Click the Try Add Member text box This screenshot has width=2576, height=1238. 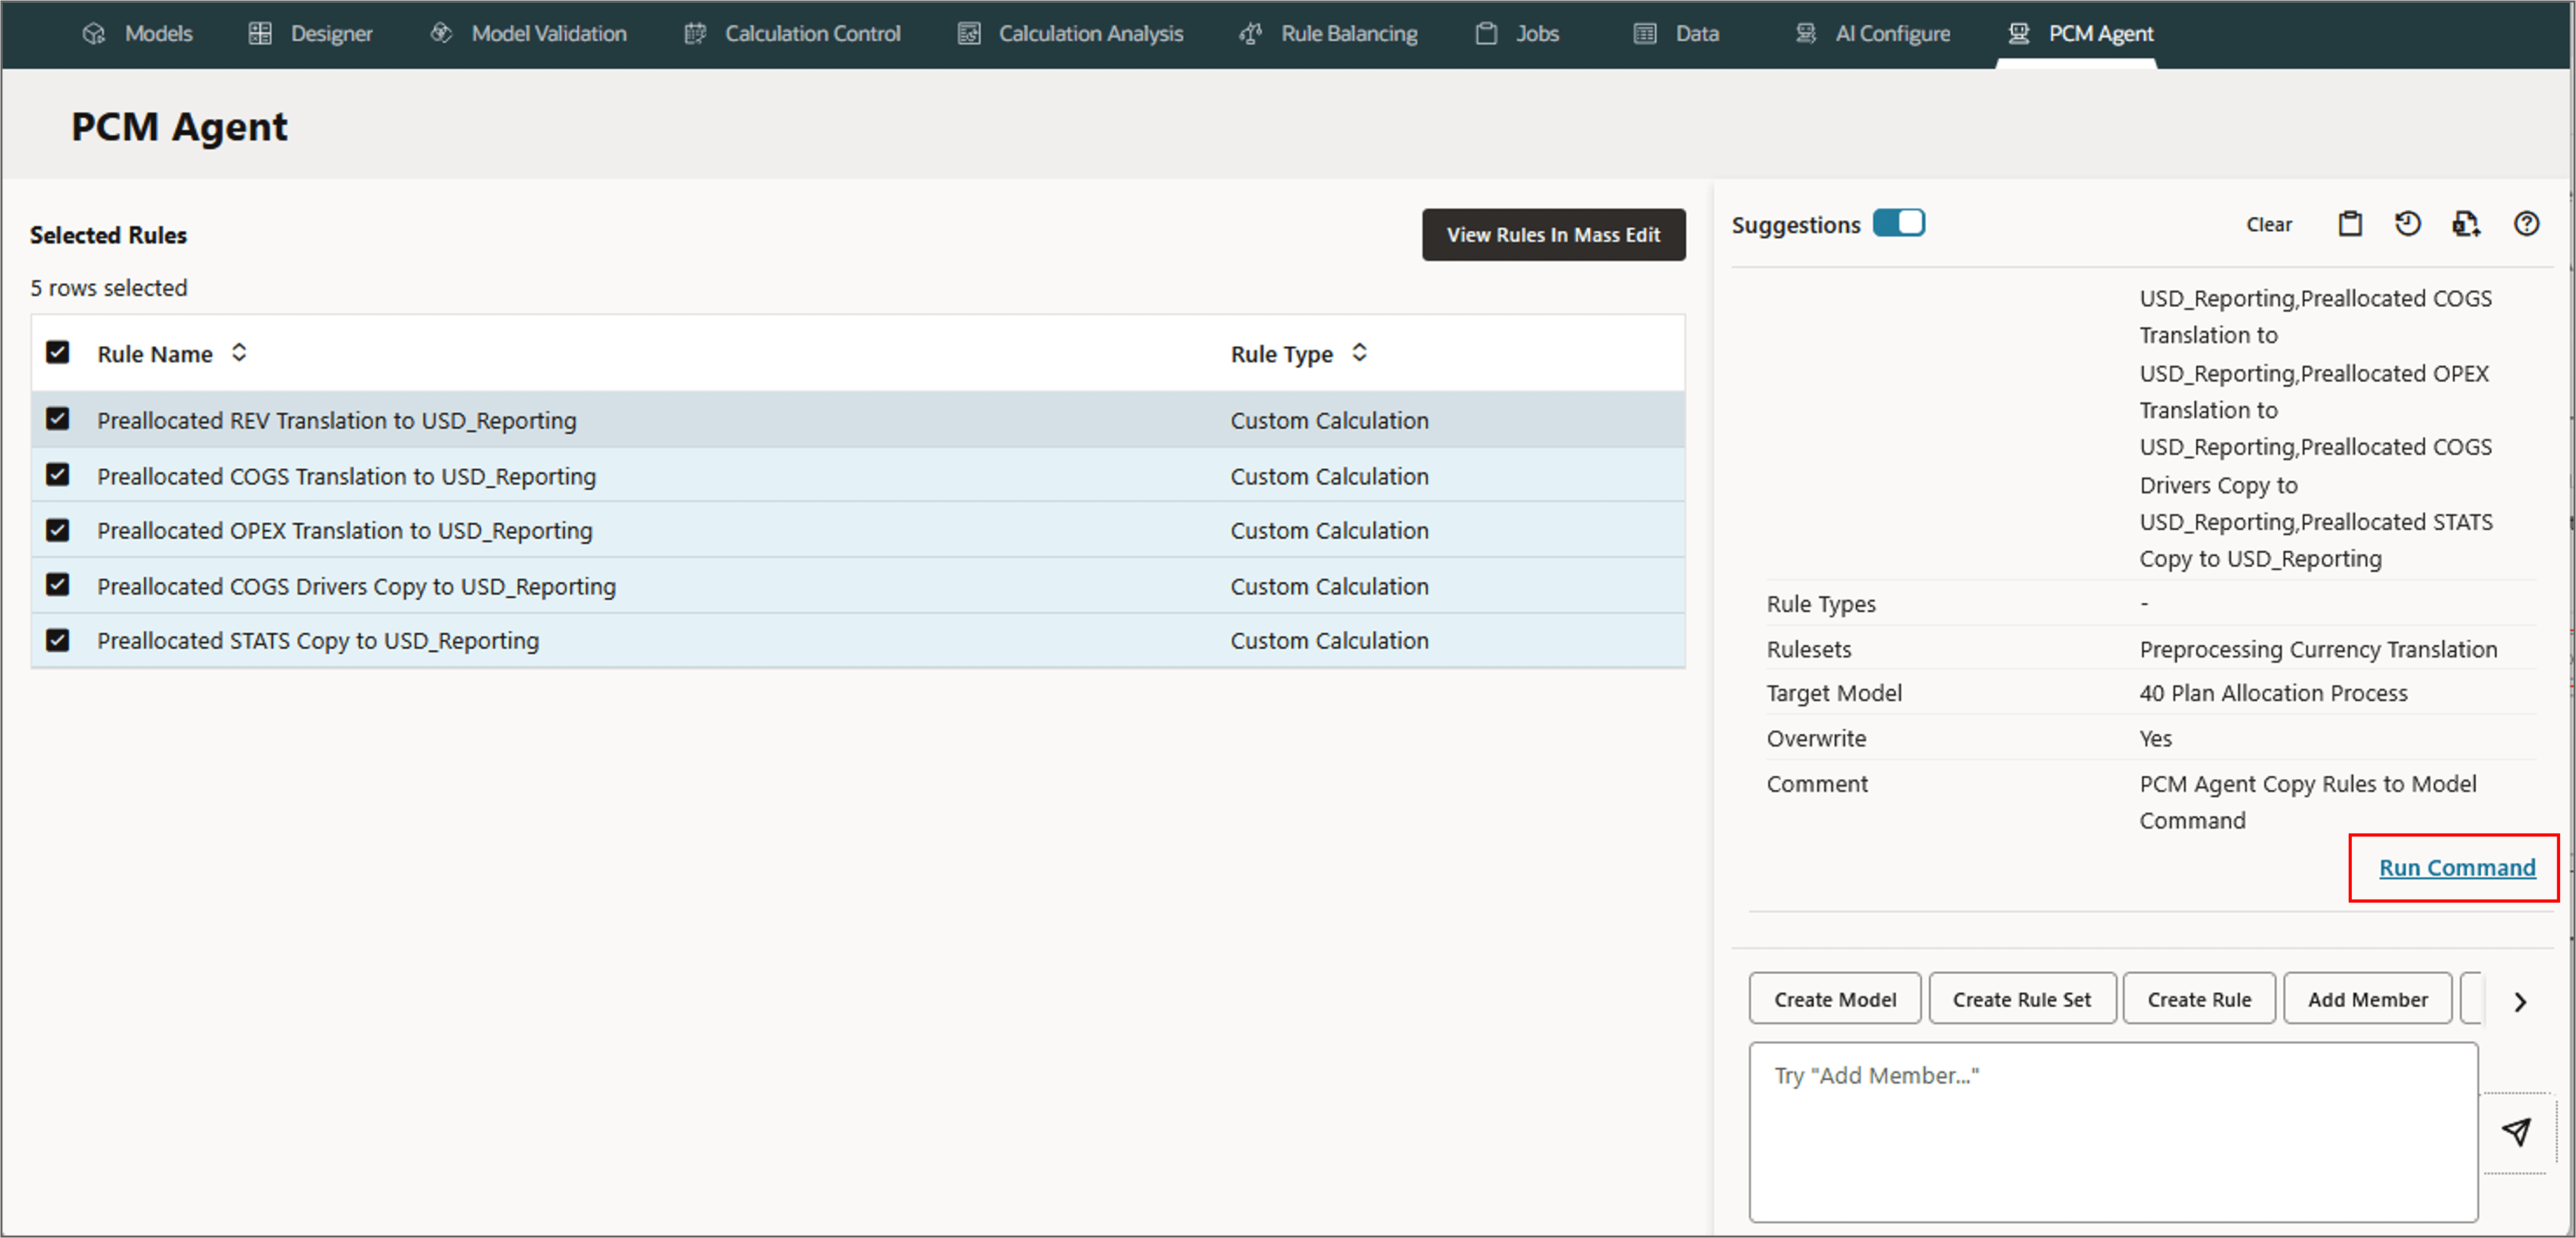pyautogui.click(x=2112, y=1132)
